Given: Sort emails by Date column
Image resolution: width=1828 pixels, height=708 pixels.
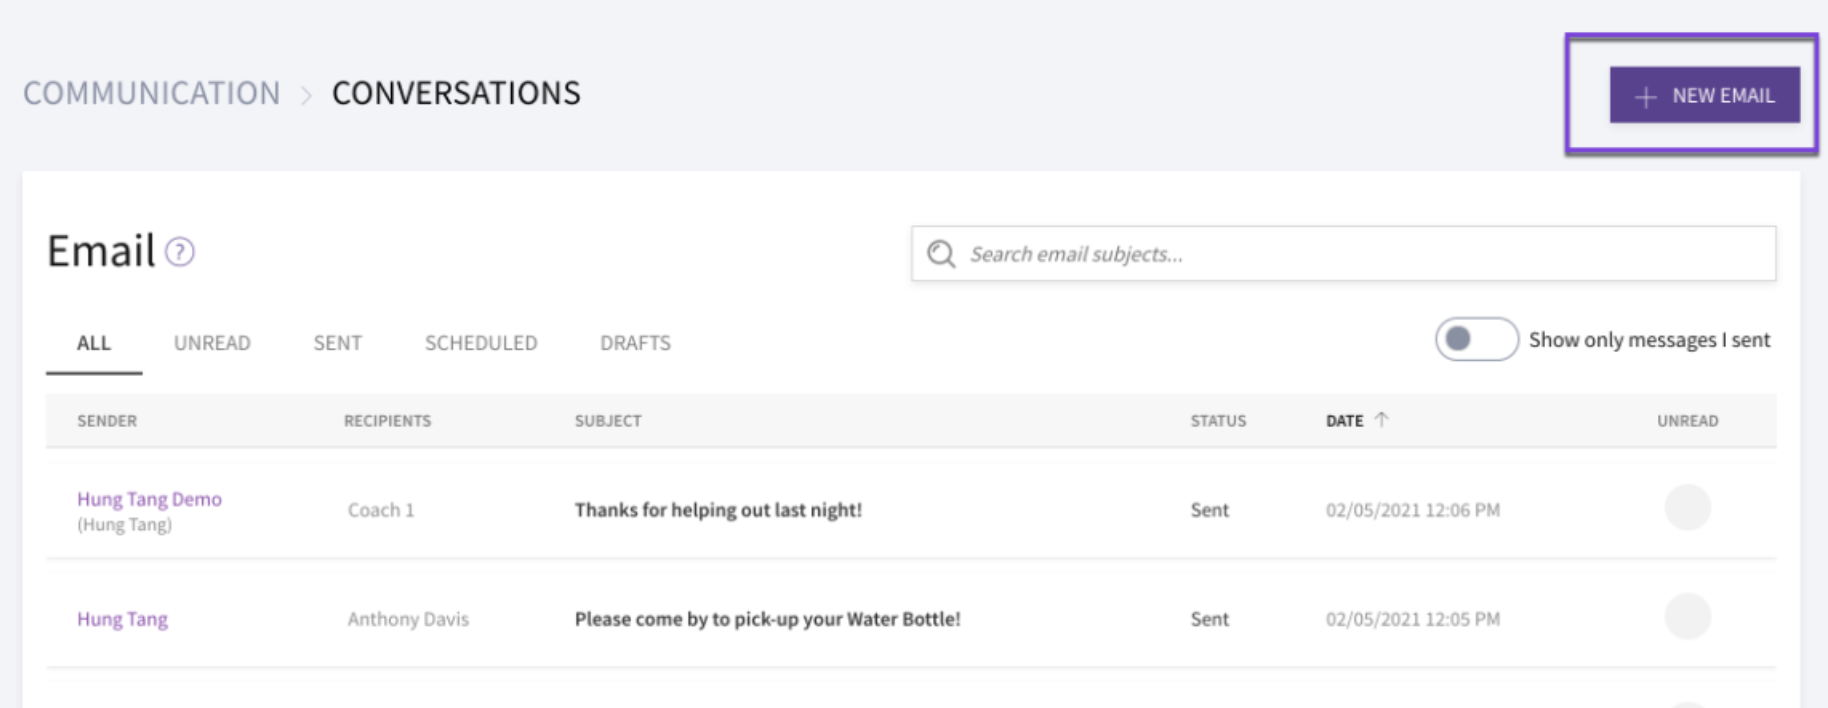Looking at the screenshot, I should coord(1345,421).
